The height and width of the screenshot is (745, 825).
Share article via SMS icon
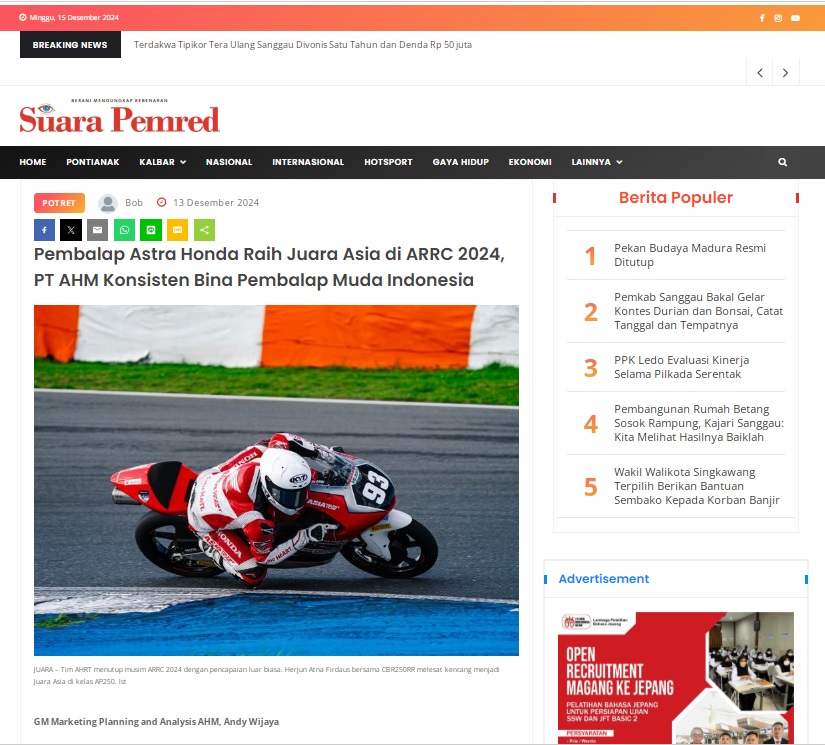(177, 230)
